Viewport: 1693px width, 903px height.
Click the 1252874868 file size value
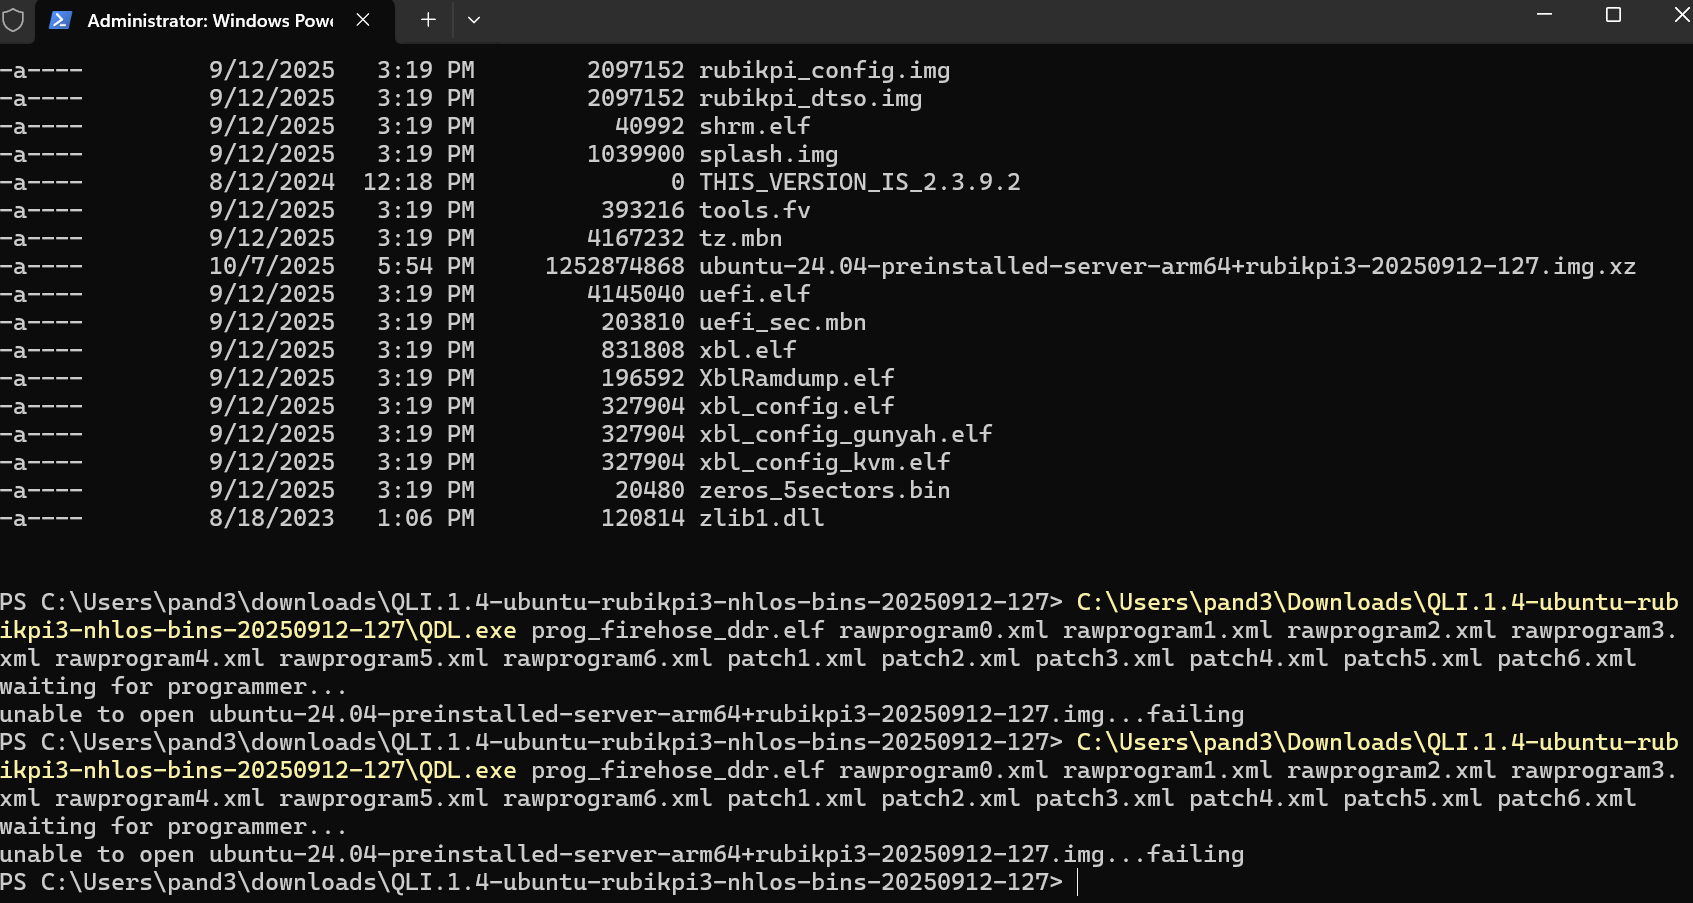point(614,266)
